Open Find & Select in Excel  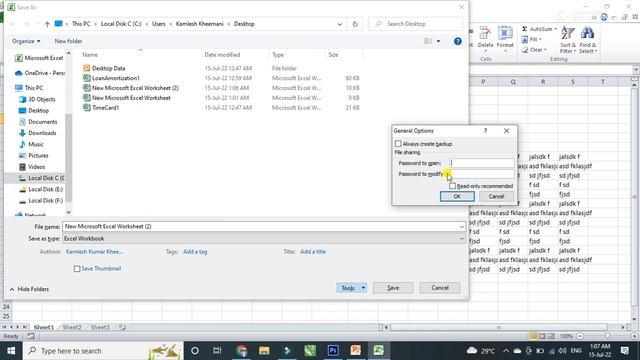(588, 40)
